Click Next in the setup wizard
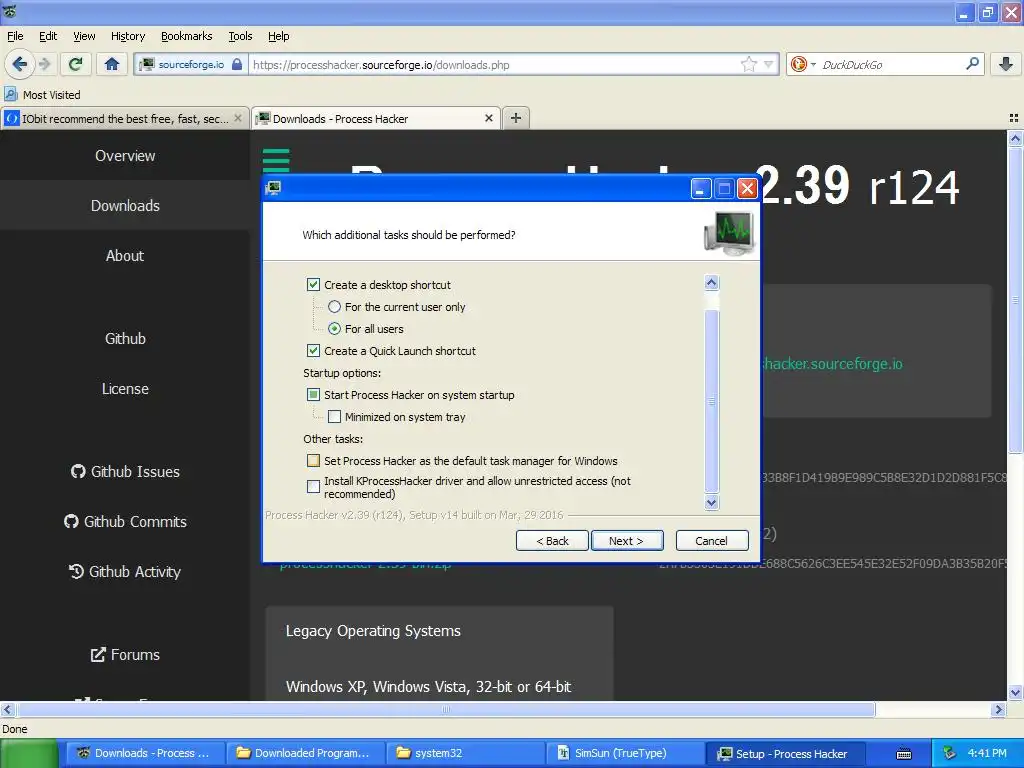 [626, 541]
